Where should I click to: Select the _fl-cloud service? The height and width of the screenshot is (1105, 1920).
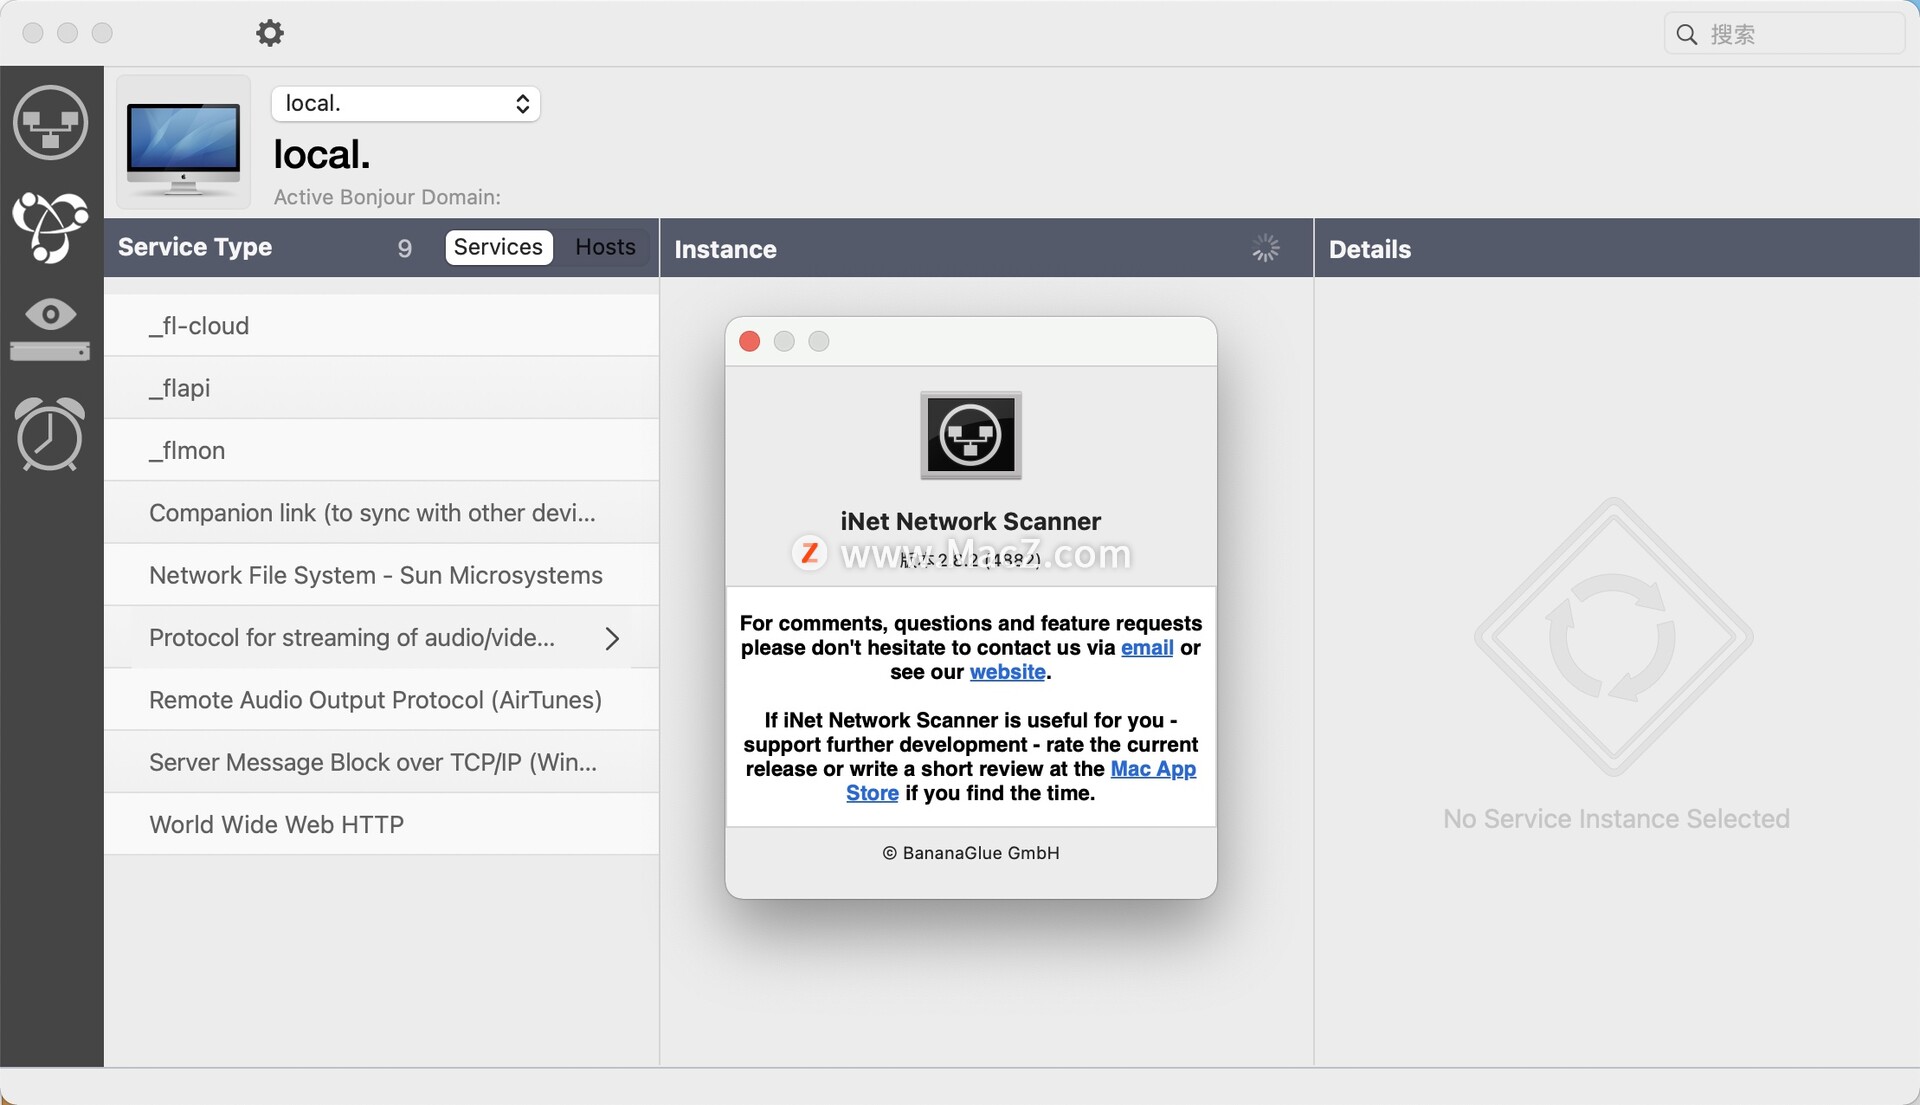pyautogui.click(x=381, y=326)
